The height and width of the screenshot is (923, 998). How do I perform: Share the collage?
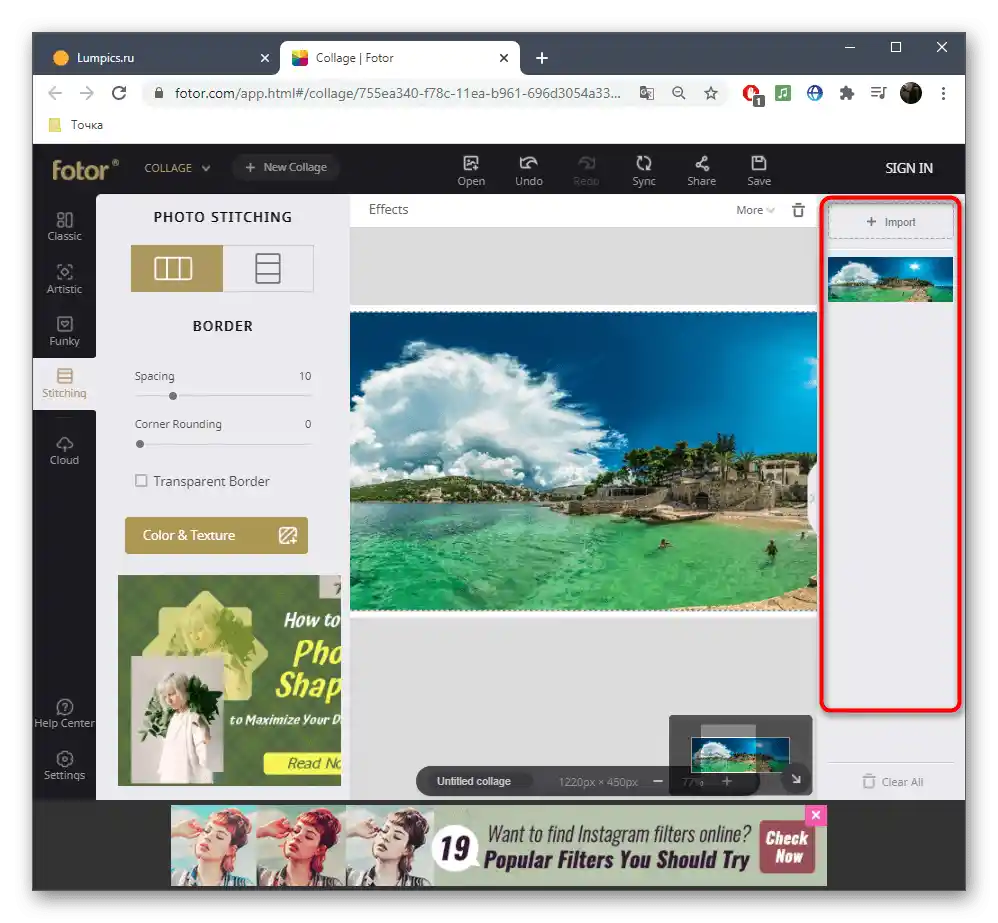coord(701,171)
